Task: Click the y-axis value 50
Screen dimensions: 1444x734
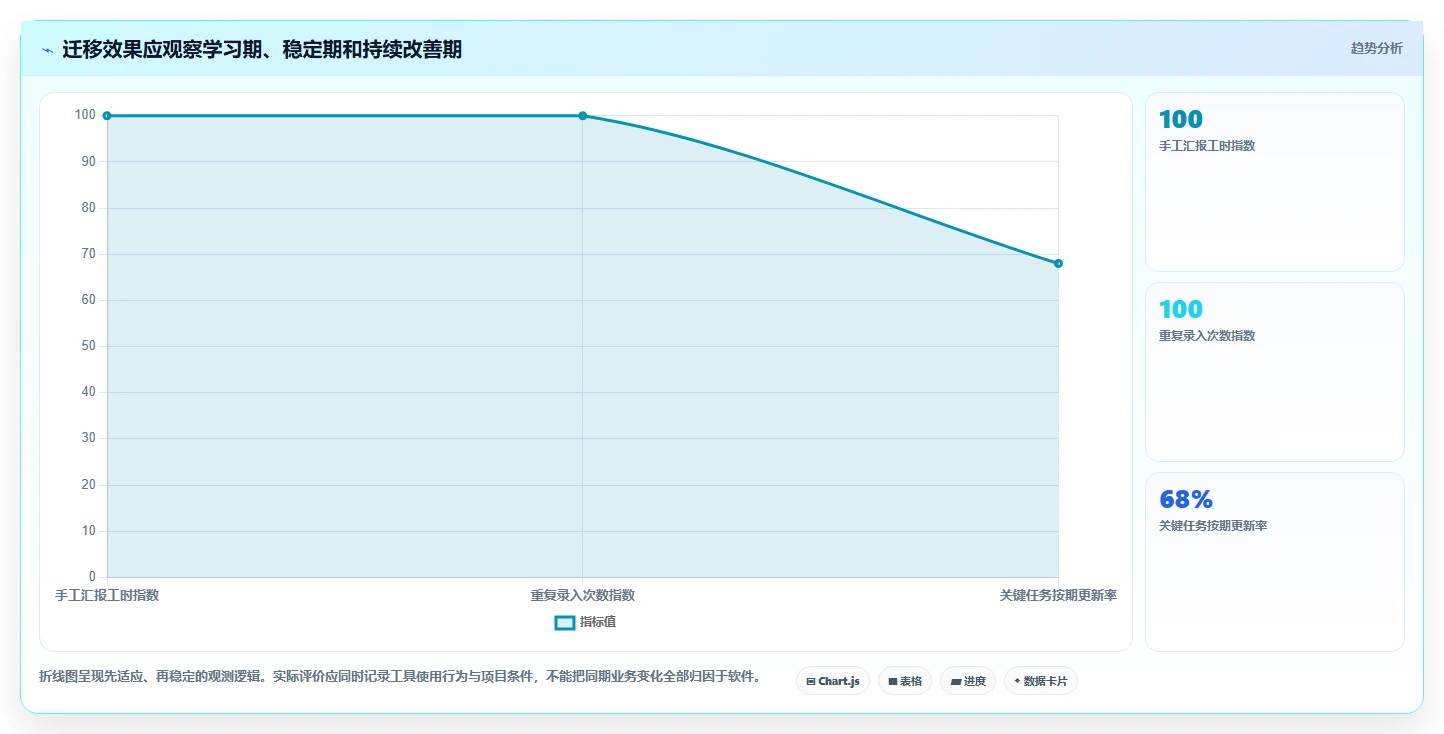Action: pyautogui.click(x=89, y=346)
